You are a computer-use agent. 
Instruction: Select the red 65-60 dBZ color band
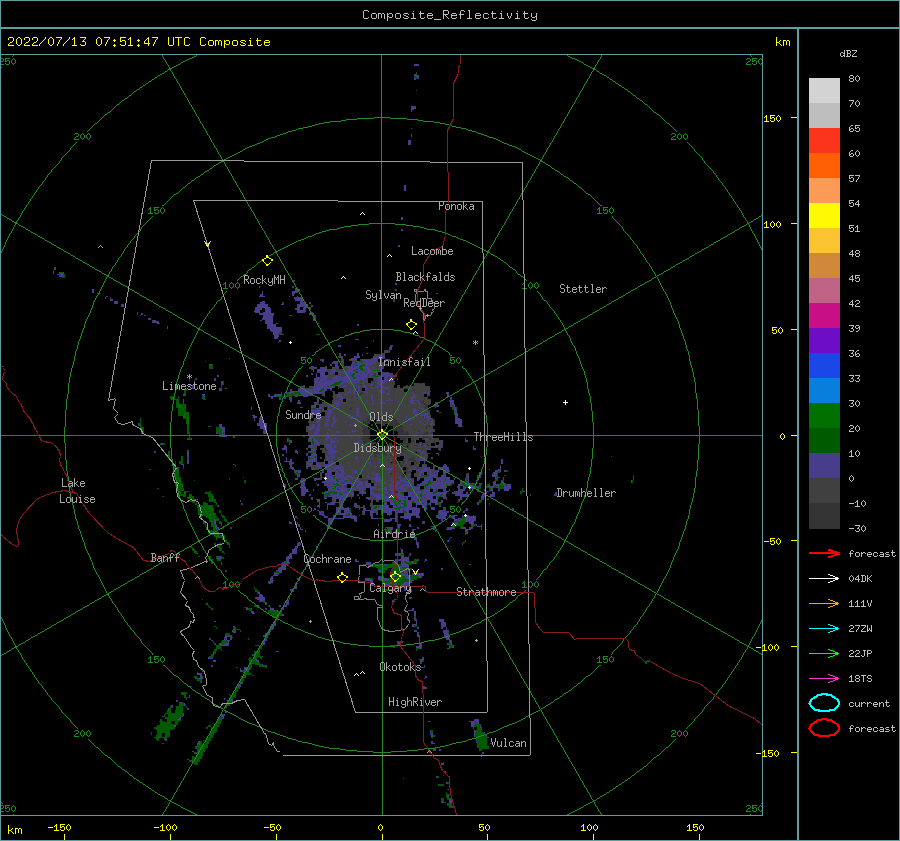coord(824,140)
